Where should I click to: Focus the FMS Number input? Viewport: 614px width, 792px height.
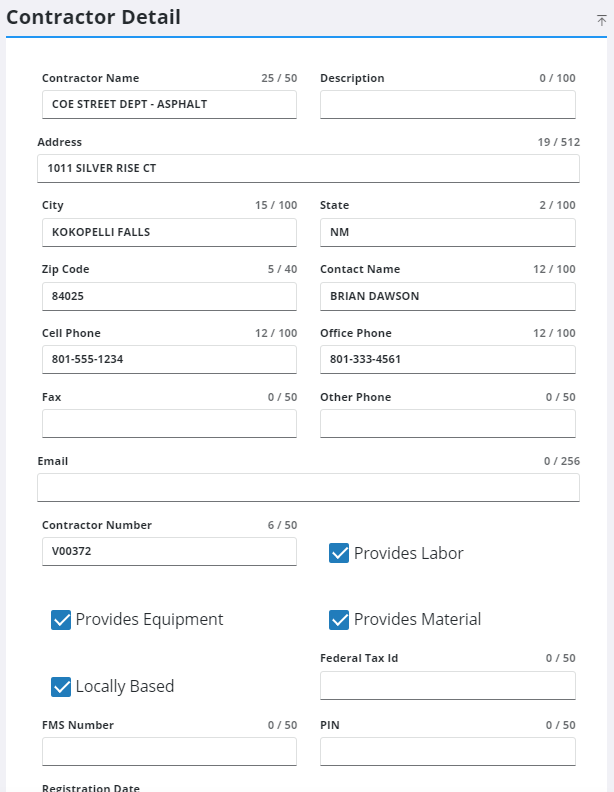tap(169, 752)
